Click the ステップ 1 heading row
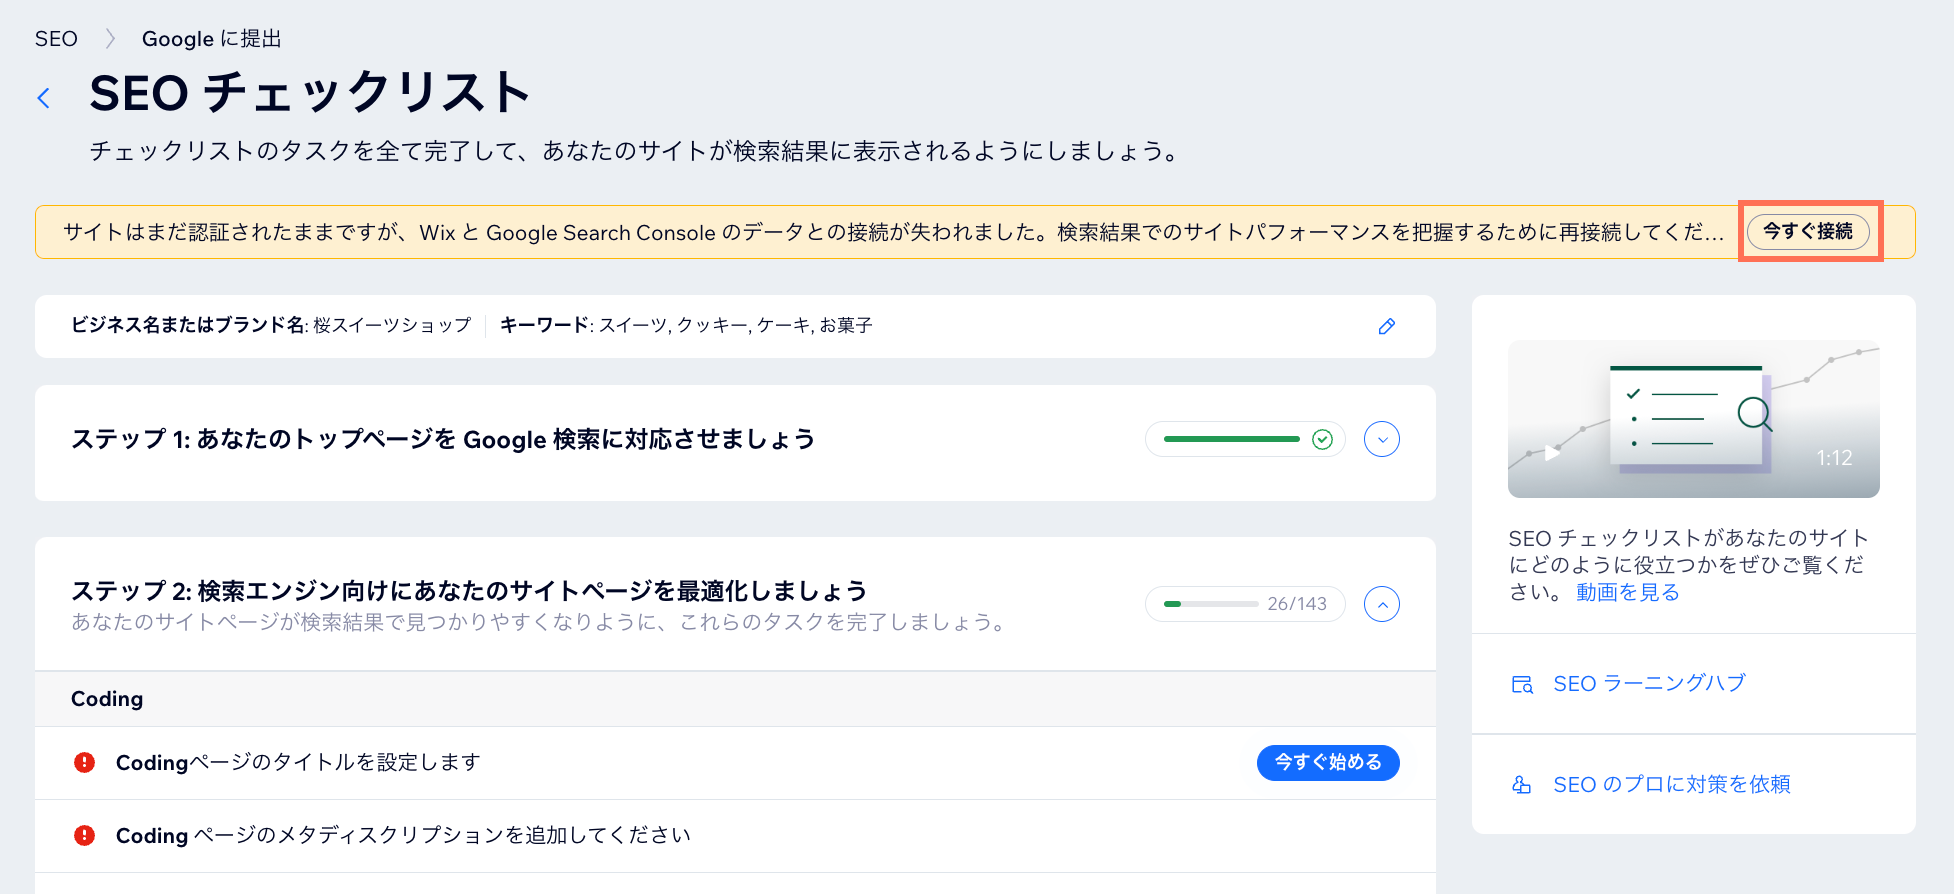This screenshot has width=1954, height=894. (442, 440)
